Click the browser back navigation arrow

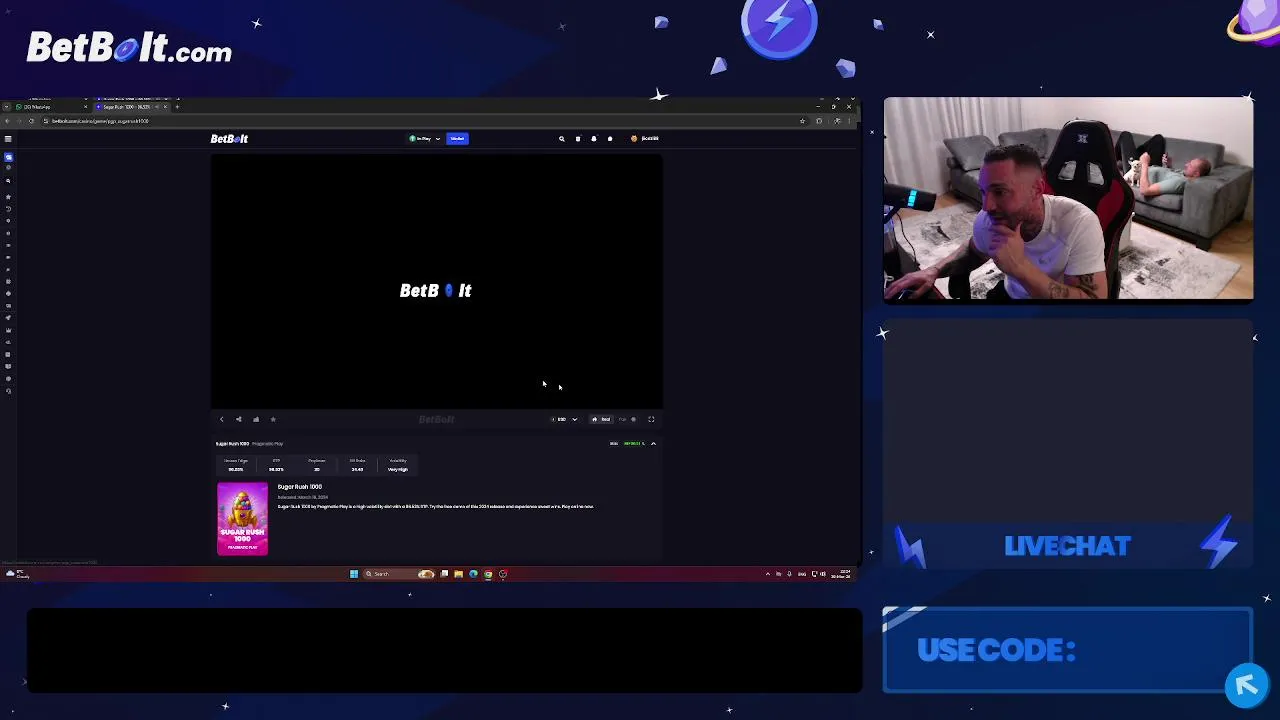[7, 121]
